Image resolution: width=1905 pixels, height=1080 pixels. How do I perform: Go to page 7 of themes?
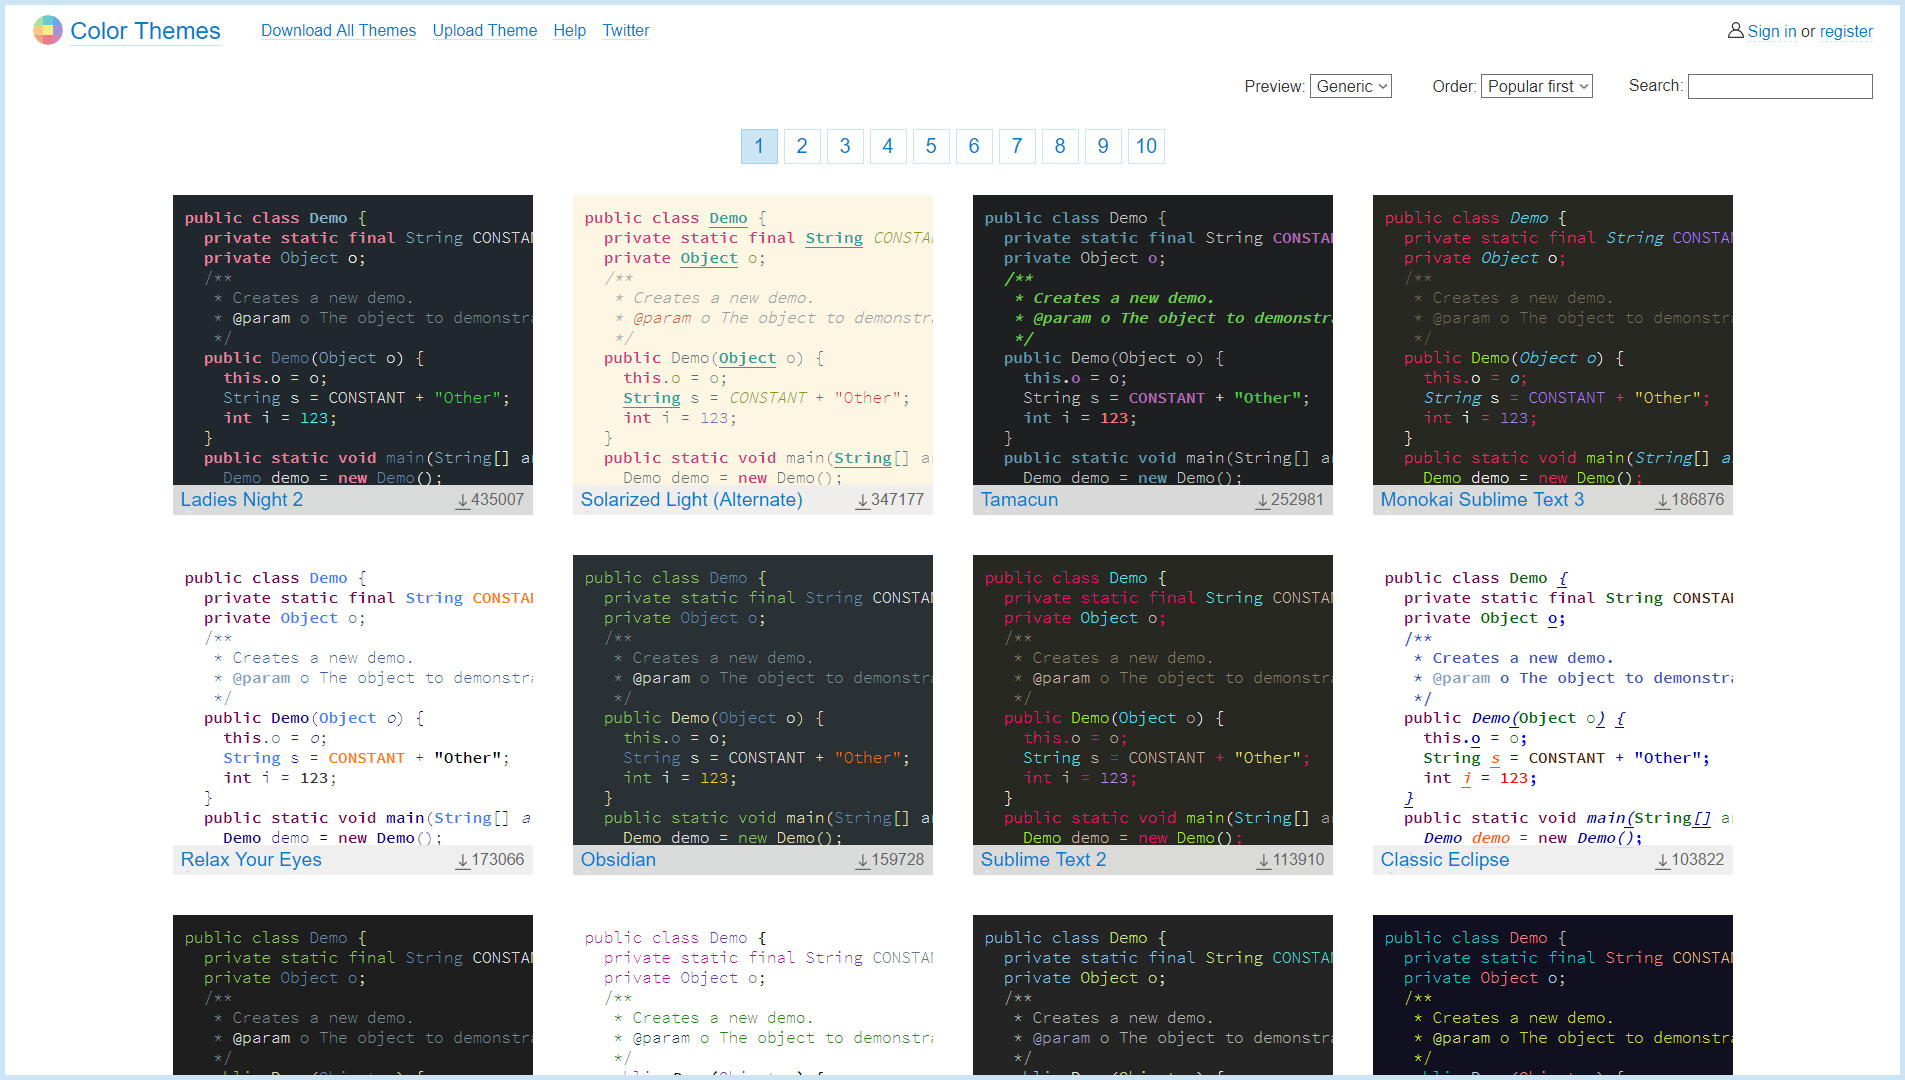tap(1017, 146)
